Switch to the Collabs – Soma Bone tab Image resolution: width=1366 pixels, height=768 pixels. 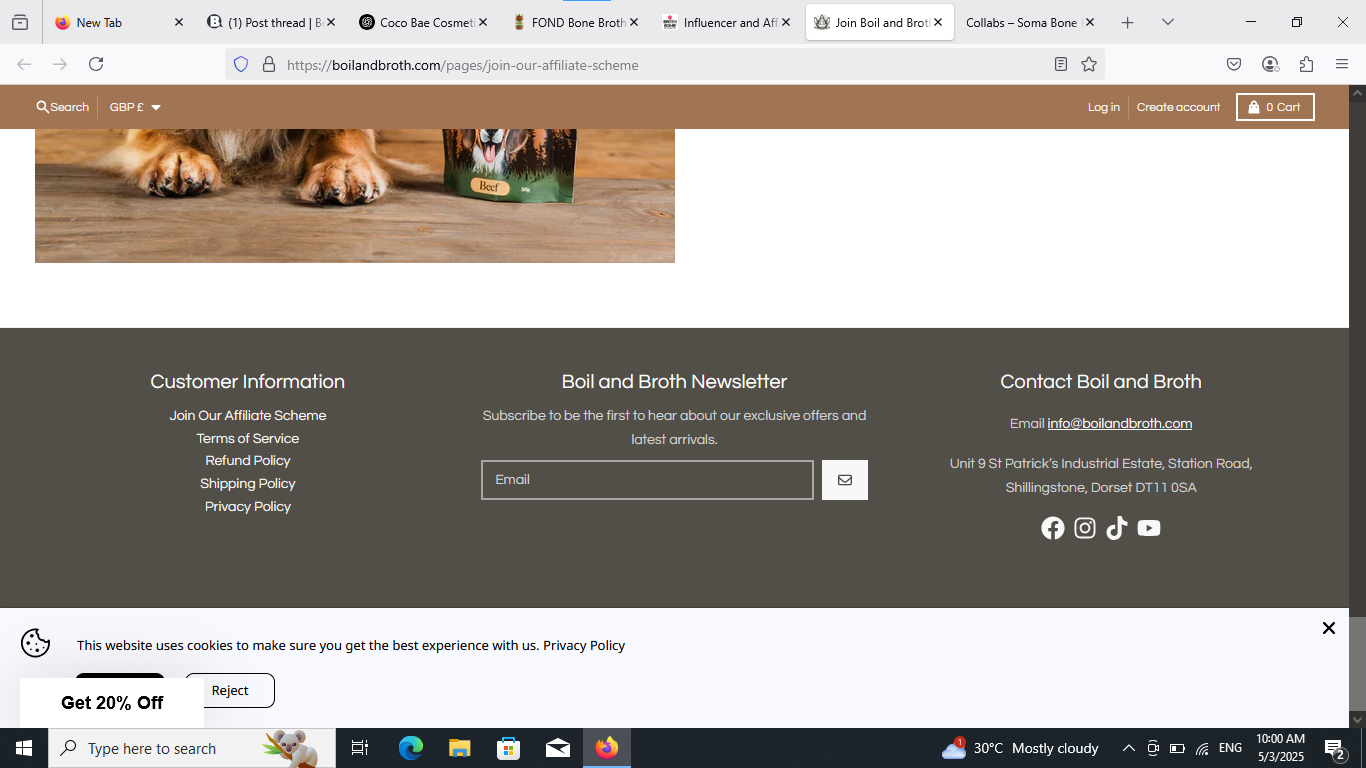(1030, 22)
